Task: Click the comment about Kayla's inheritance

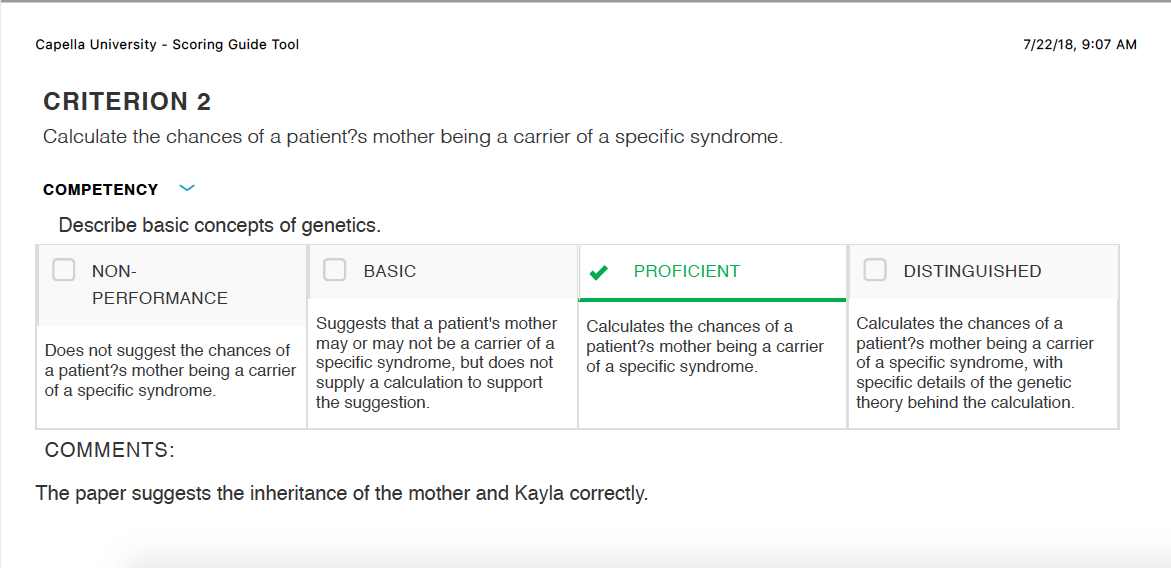Action: [342, 494]
